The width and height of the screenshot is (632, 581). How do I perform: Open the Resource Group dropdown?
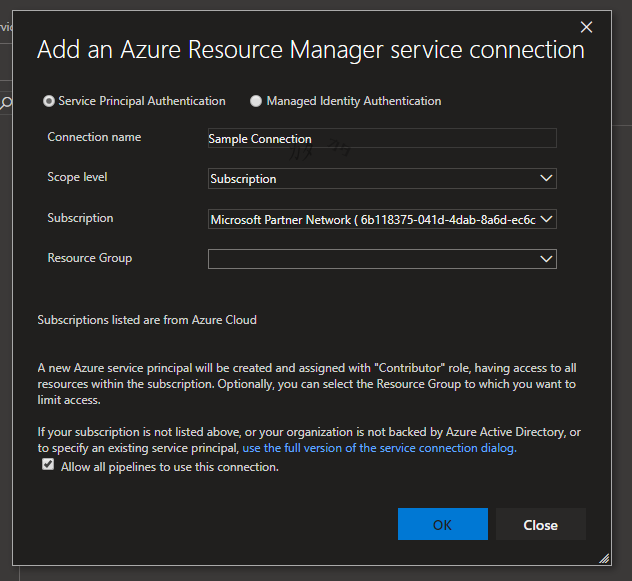pyautogui.click(x=381, y=259)
